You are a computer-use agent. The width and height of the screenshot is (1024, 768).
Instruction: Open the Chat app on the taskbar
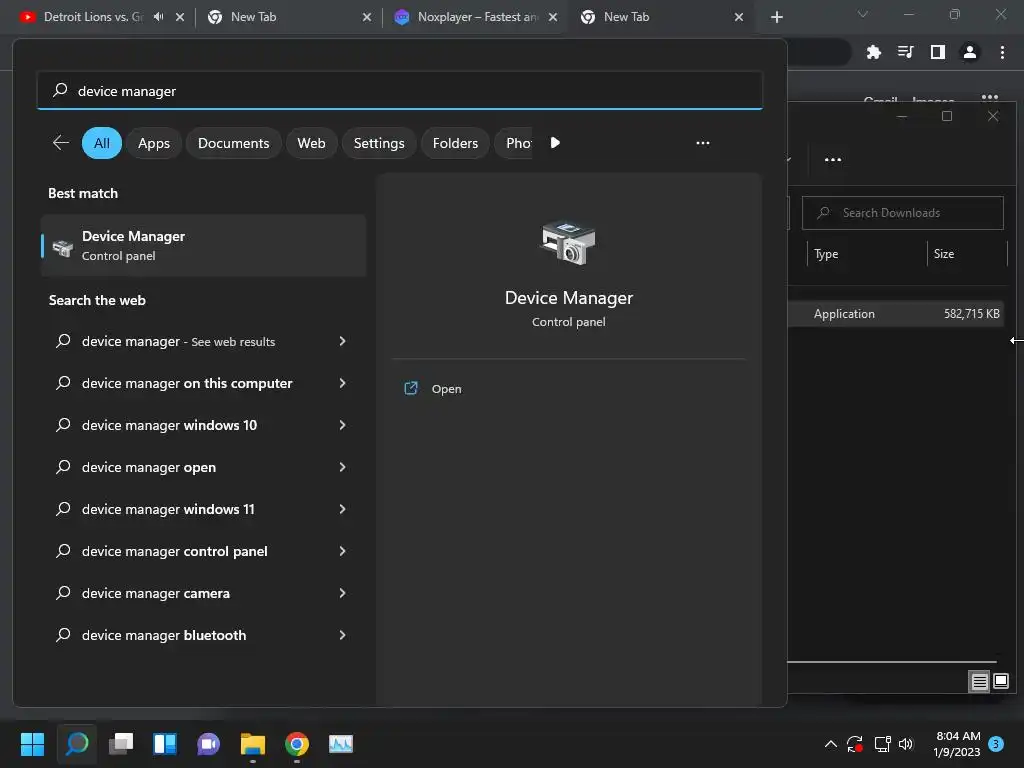point(208,744)
